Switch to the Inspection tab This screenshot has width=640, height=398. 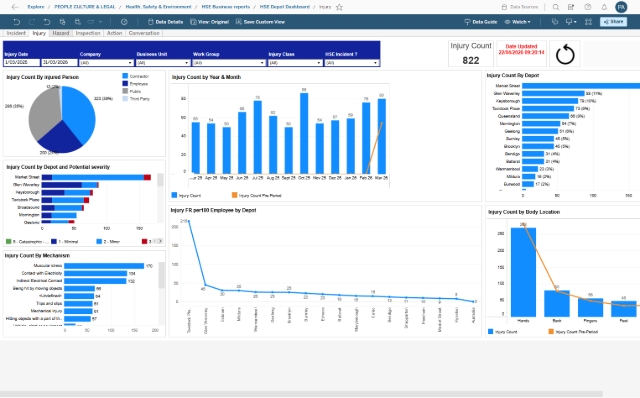88,33
